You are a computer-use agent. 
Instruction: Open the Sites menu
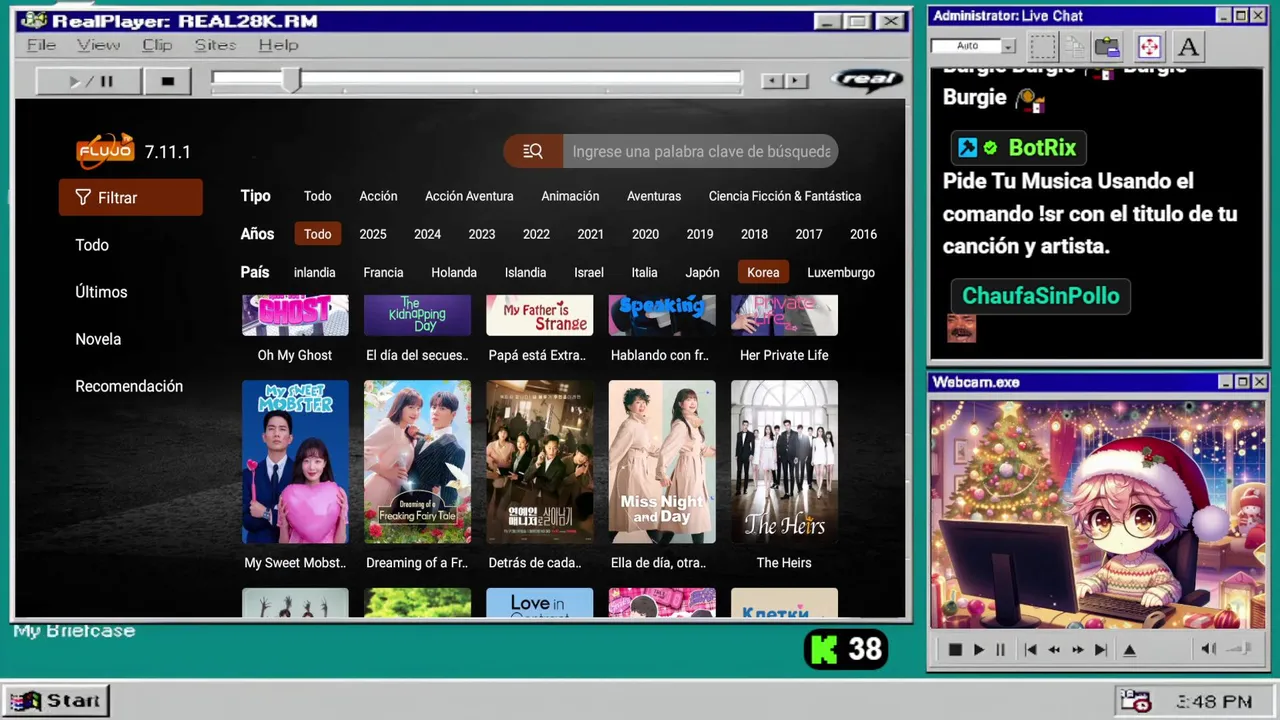click(x=215, y=45)
